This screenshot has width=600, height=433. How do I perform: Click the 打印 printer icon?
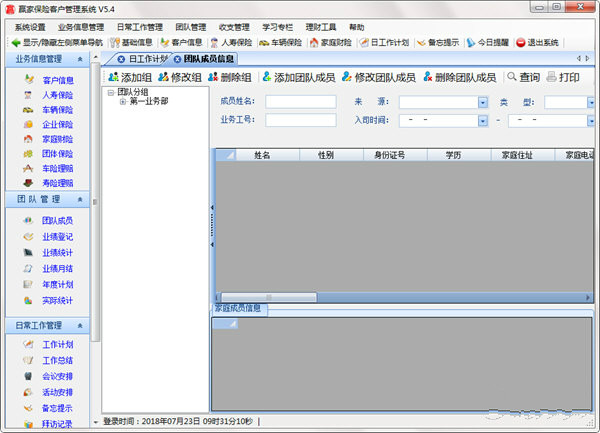[x=551, y=77]
